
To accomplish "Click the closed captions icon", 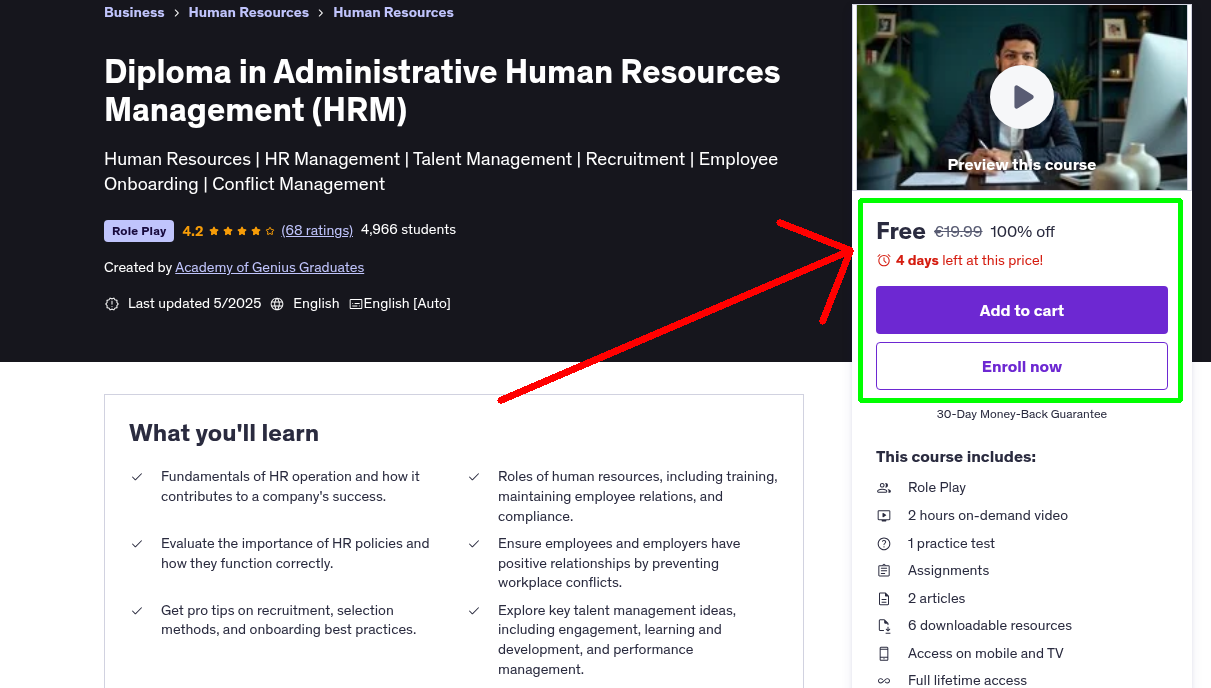I will [355, 304].
